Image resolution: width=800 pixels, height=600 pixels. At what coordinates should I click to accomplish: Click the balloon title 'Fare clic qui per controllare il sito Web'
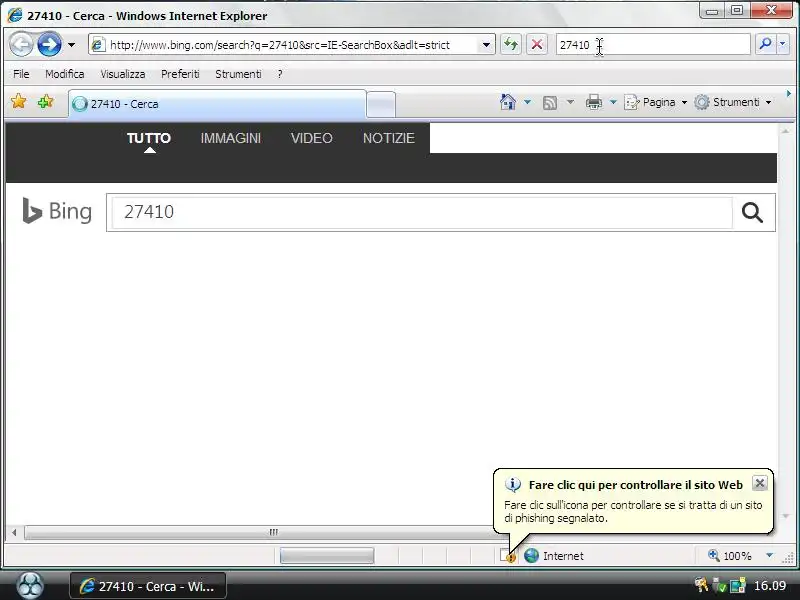click(636, 485)
